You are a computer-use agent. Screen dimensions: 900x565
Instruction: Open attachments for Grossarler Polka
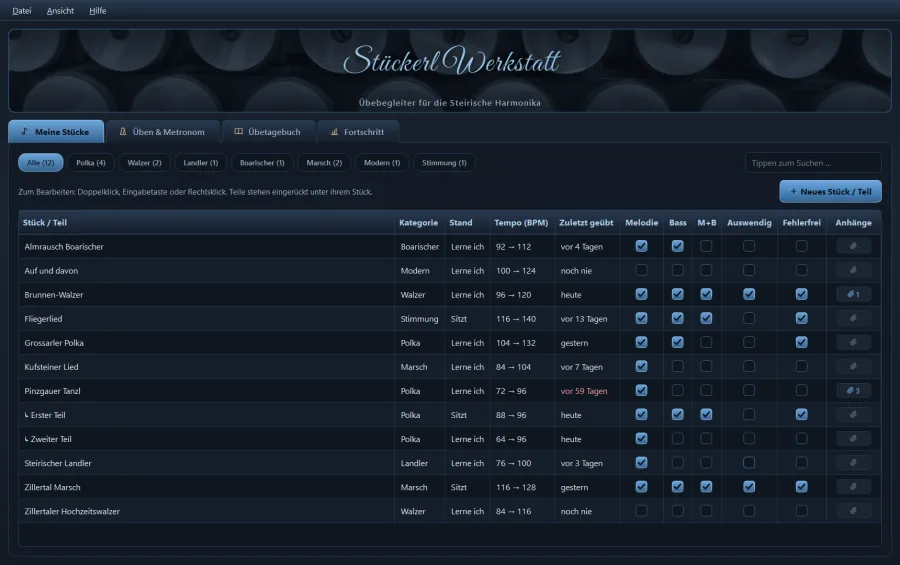coord(854,343)
